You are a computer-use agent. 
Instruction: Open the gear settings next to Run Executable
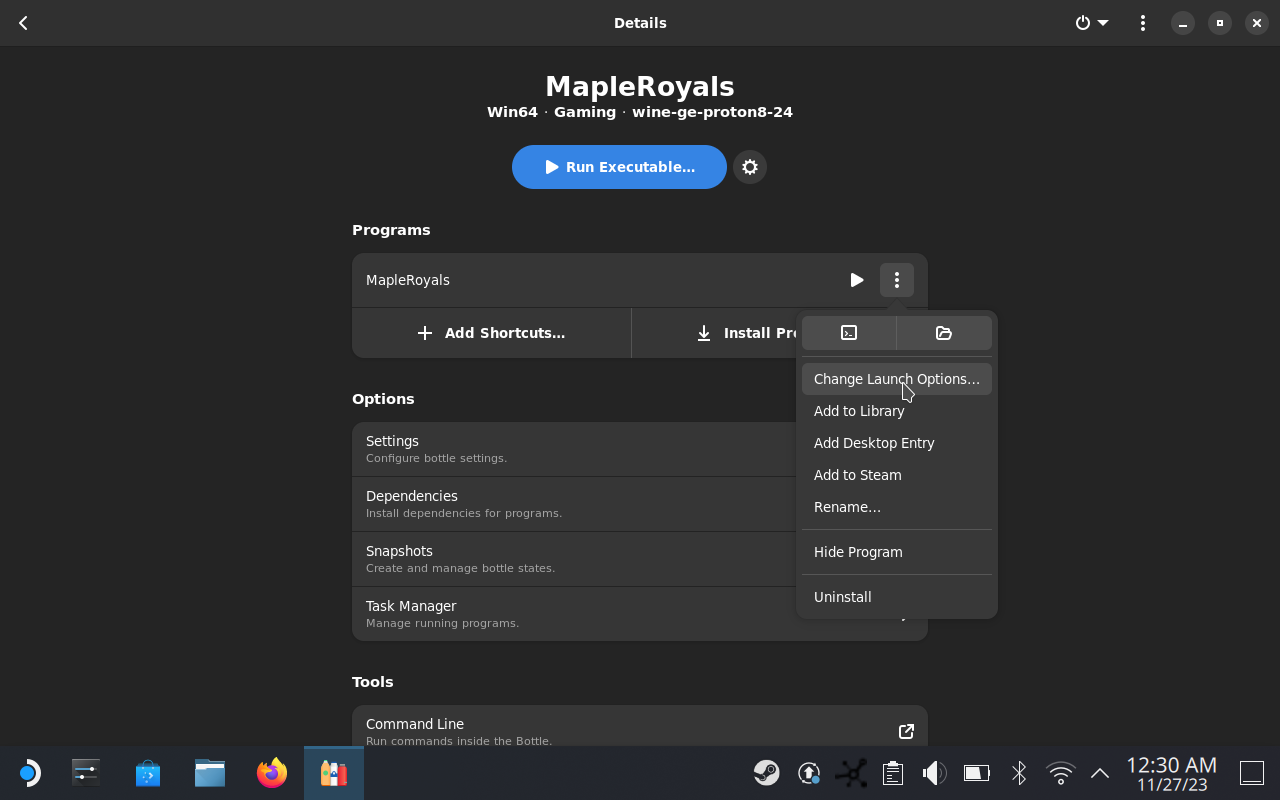750,167
